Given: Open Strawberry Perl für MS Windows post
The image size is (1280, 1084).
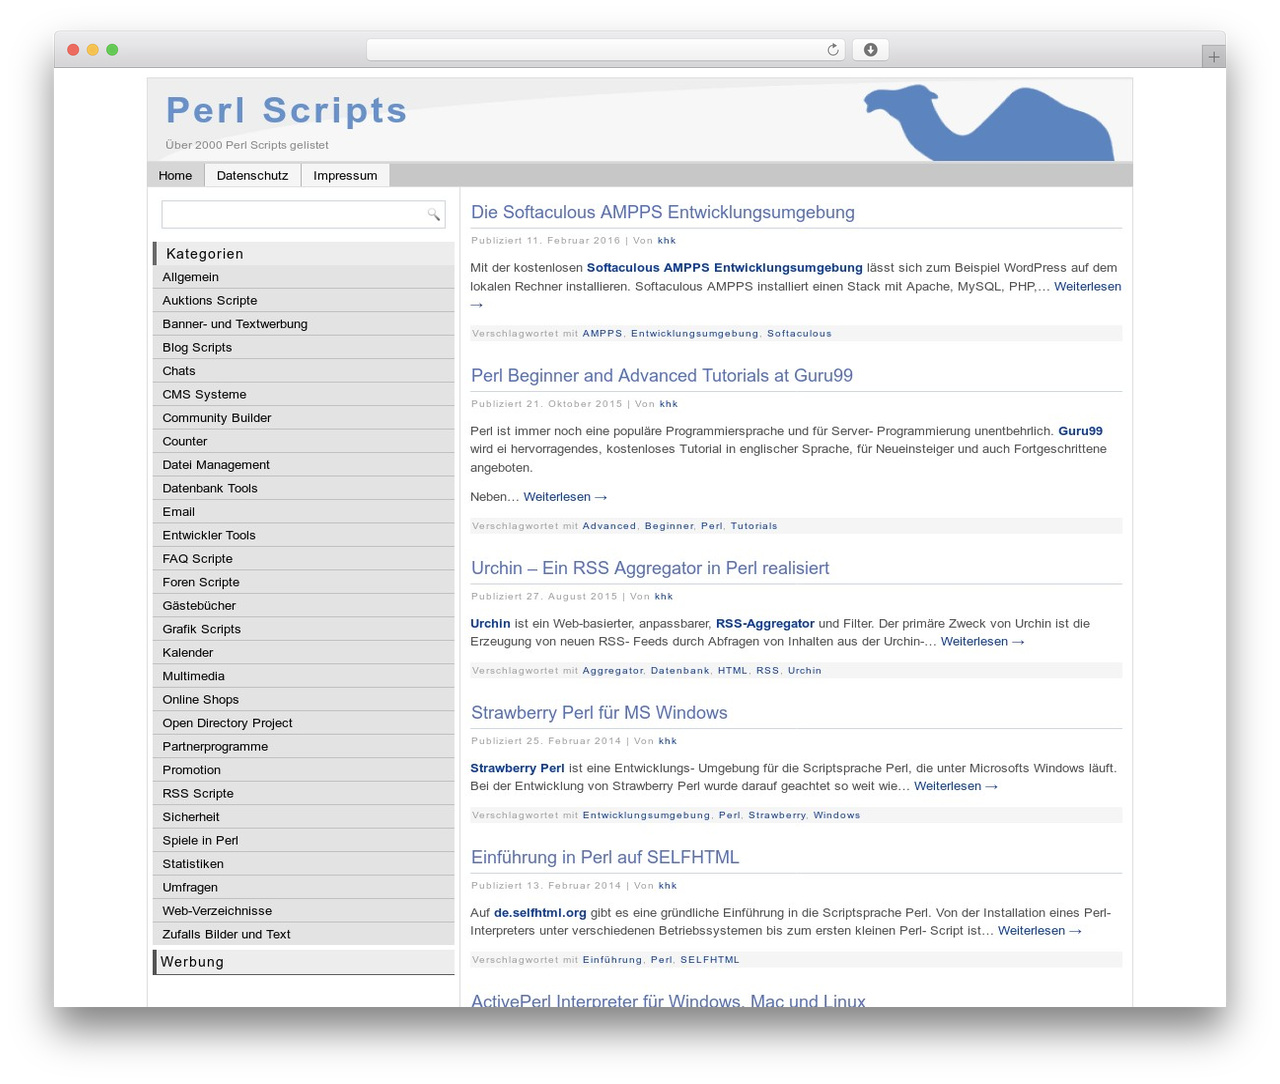Looking at the screenshot, I should (x=599, y=713).
